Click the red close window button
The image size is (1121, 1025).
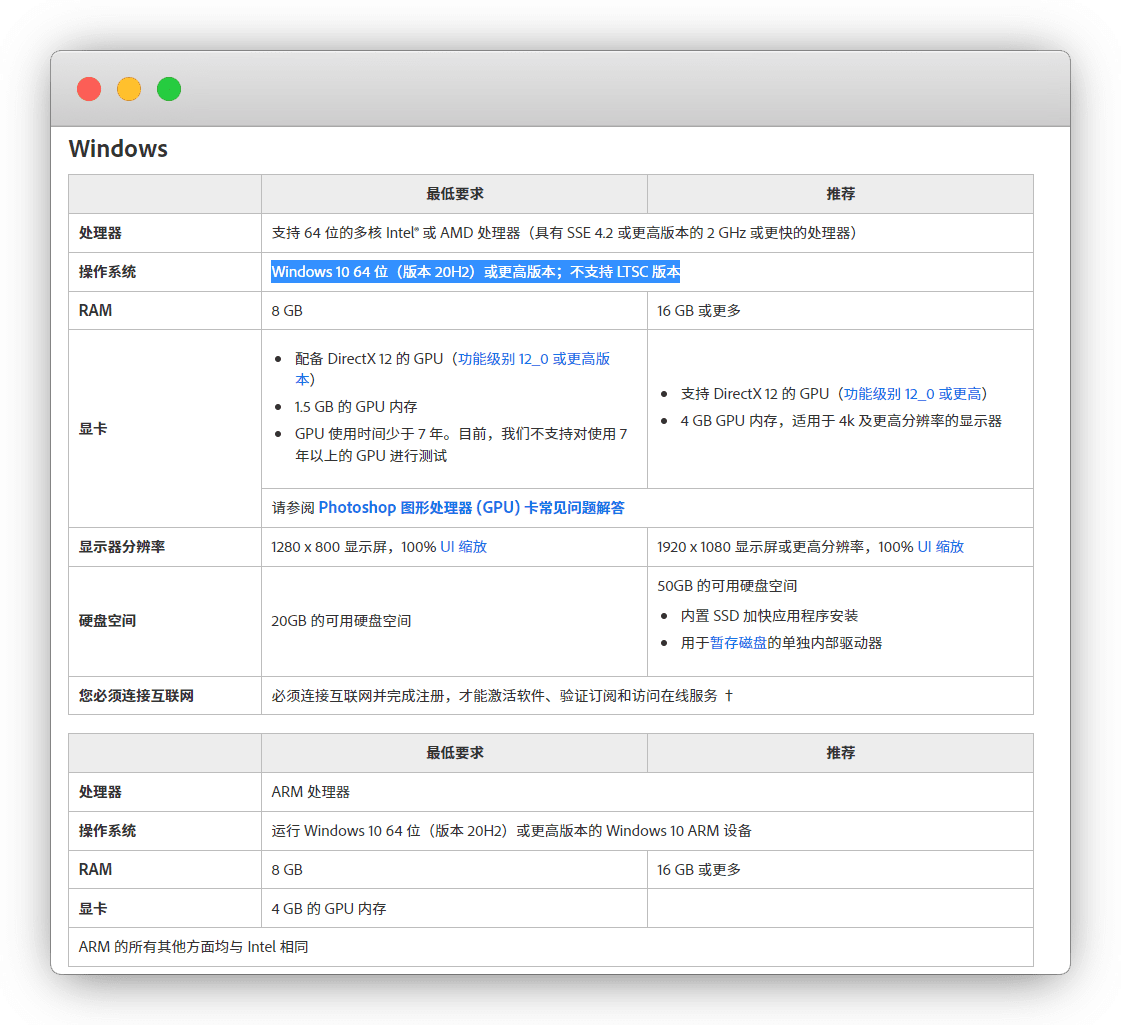[x=89, y=89]
